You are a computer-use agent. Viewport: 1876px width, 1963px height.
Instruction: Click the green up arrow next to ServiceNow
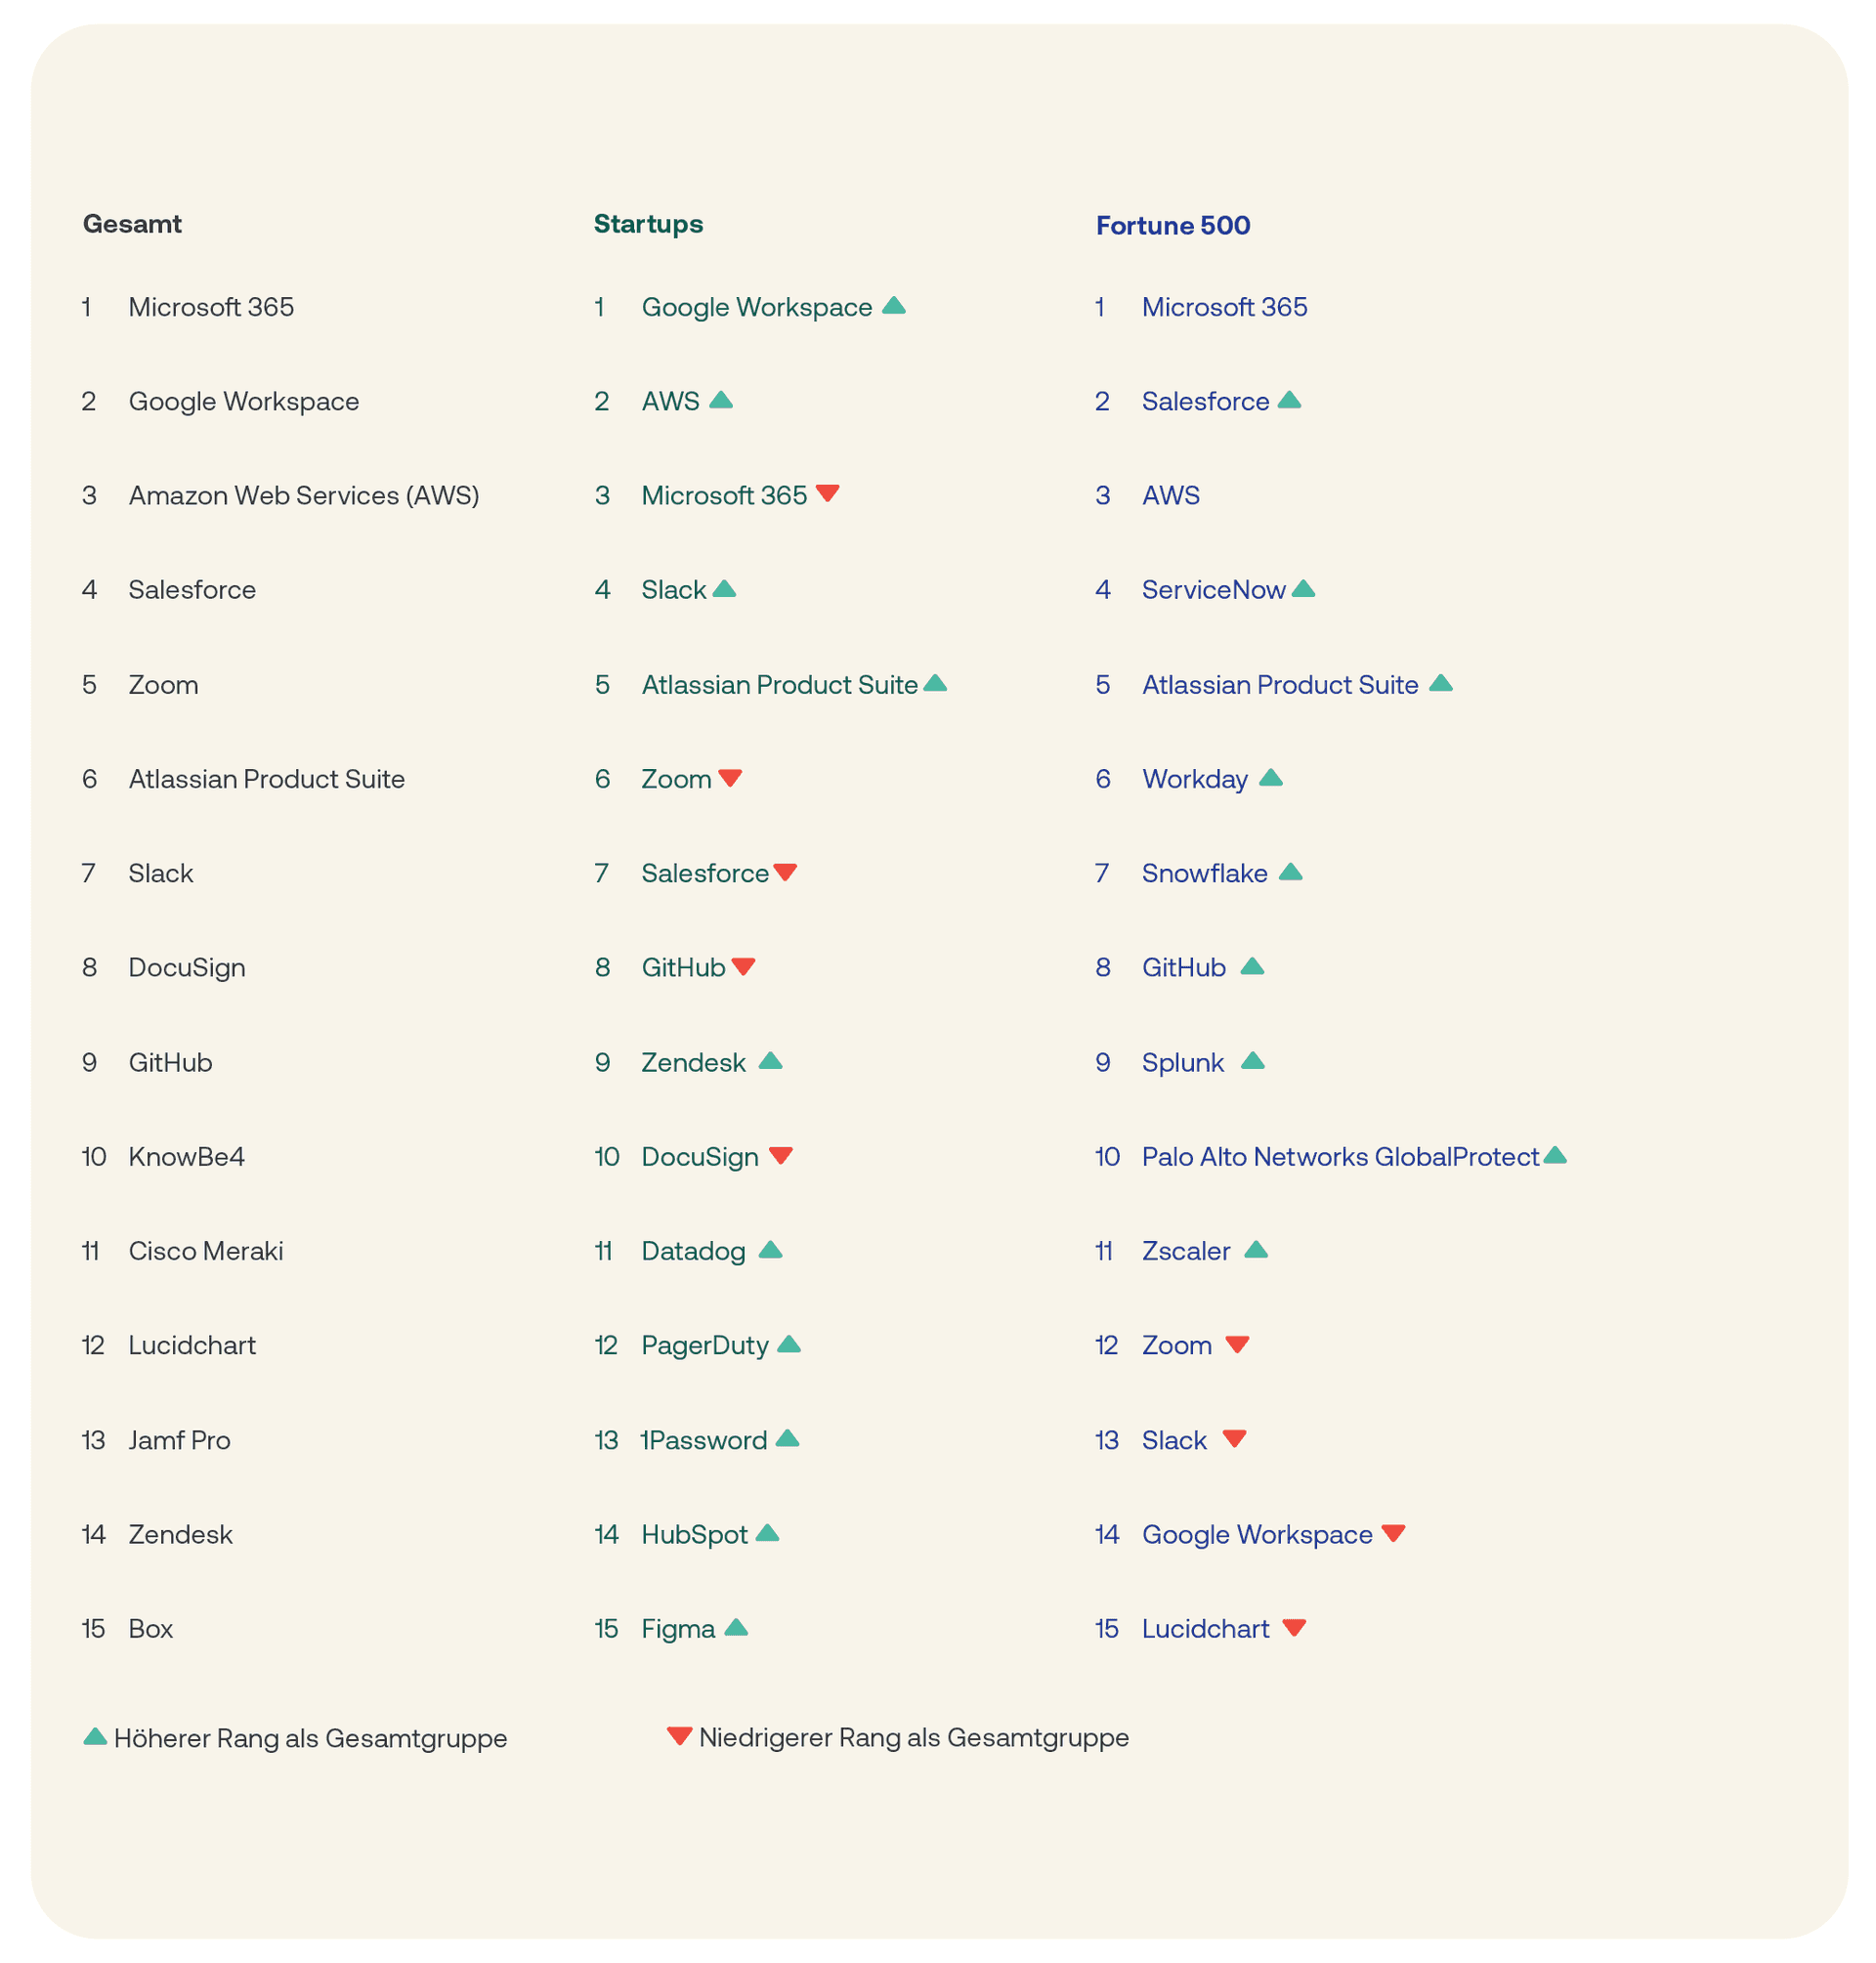pos(1303,589)
